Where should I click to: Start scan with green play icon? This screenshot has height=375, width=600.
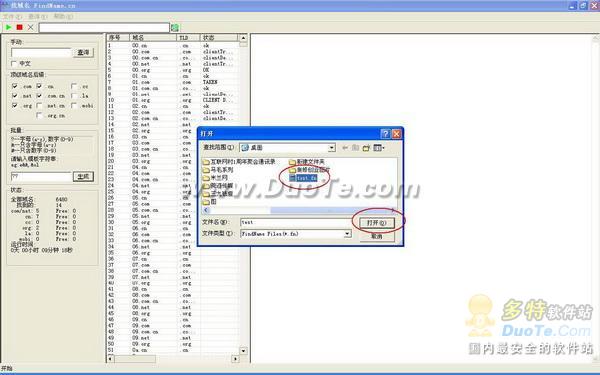[8, 27]
